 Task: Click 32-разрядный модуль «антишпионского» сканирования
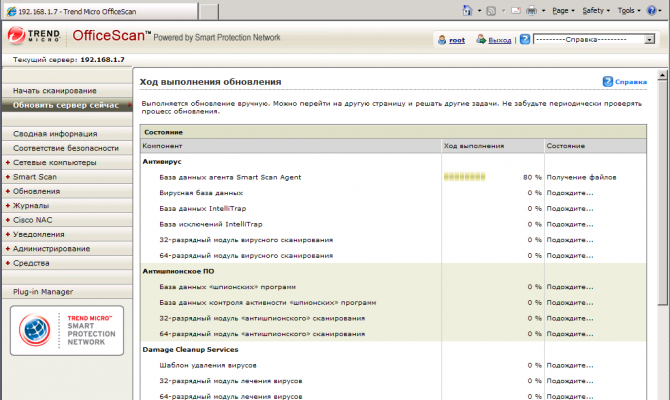click(x=262, y=318)
